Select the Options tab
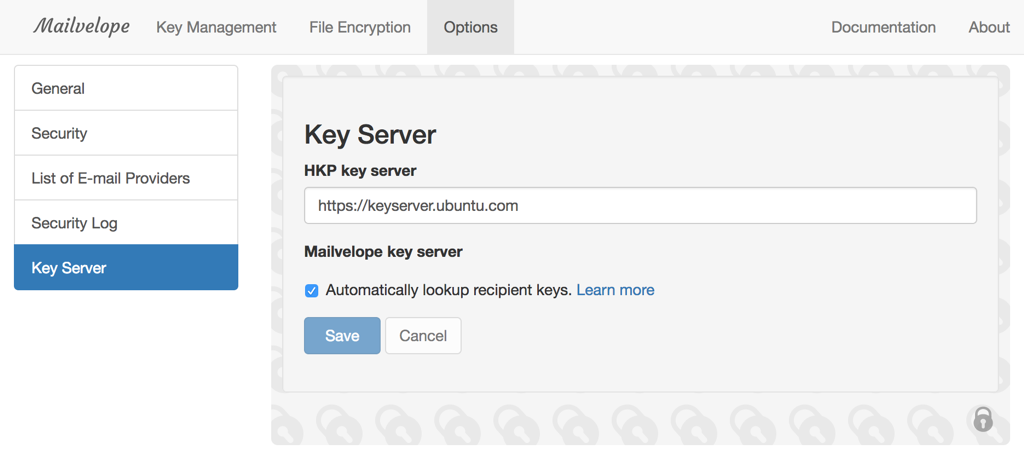 [x=470, y=27]
